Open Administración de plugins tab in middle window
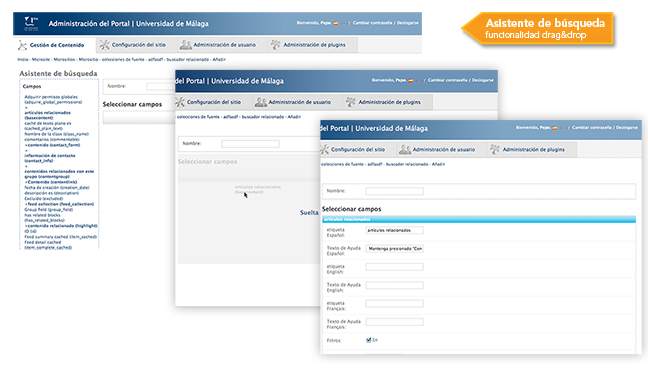The width and height of the screenshot is (648, 377). click(x=384, y=102)
